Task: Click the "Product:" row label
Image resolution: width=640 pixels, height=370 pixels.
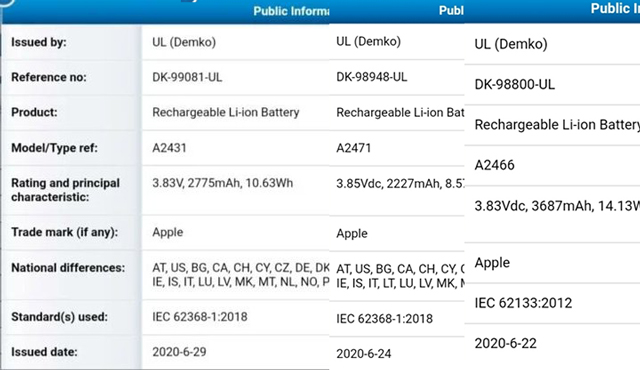Action: pyautogui.click(x=34, y=112)
